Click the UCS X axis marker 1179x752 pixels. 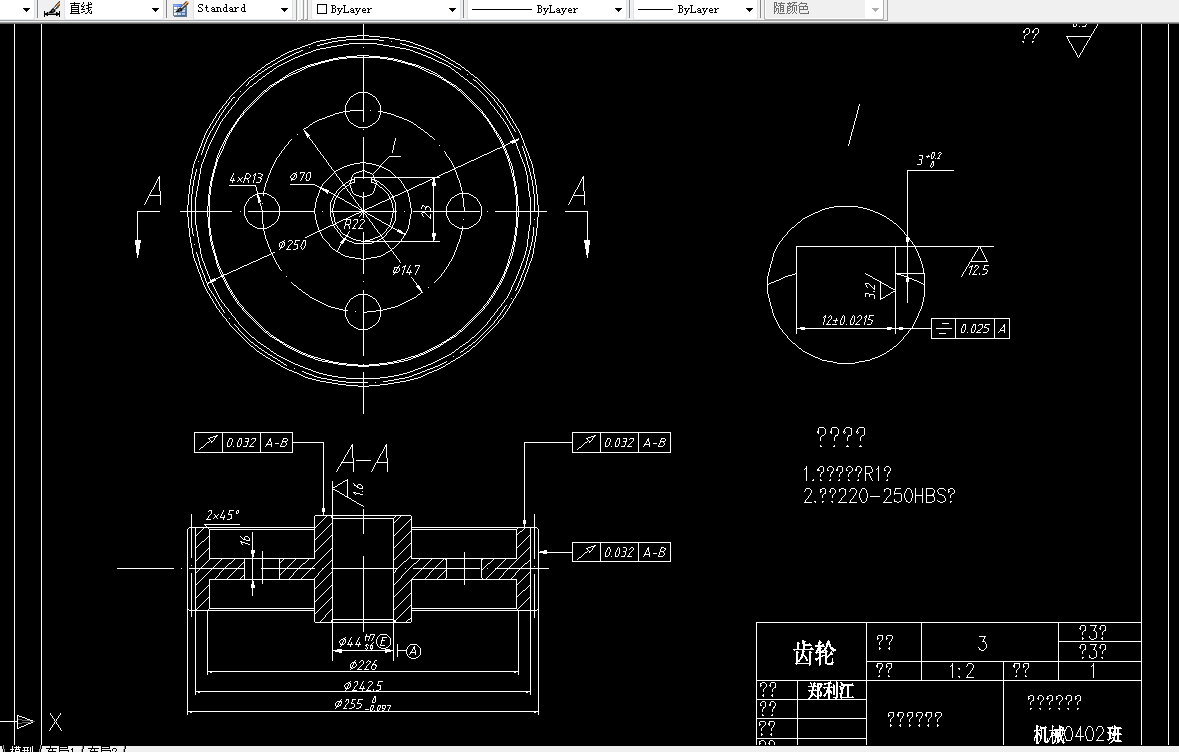[x=56, y=723]
